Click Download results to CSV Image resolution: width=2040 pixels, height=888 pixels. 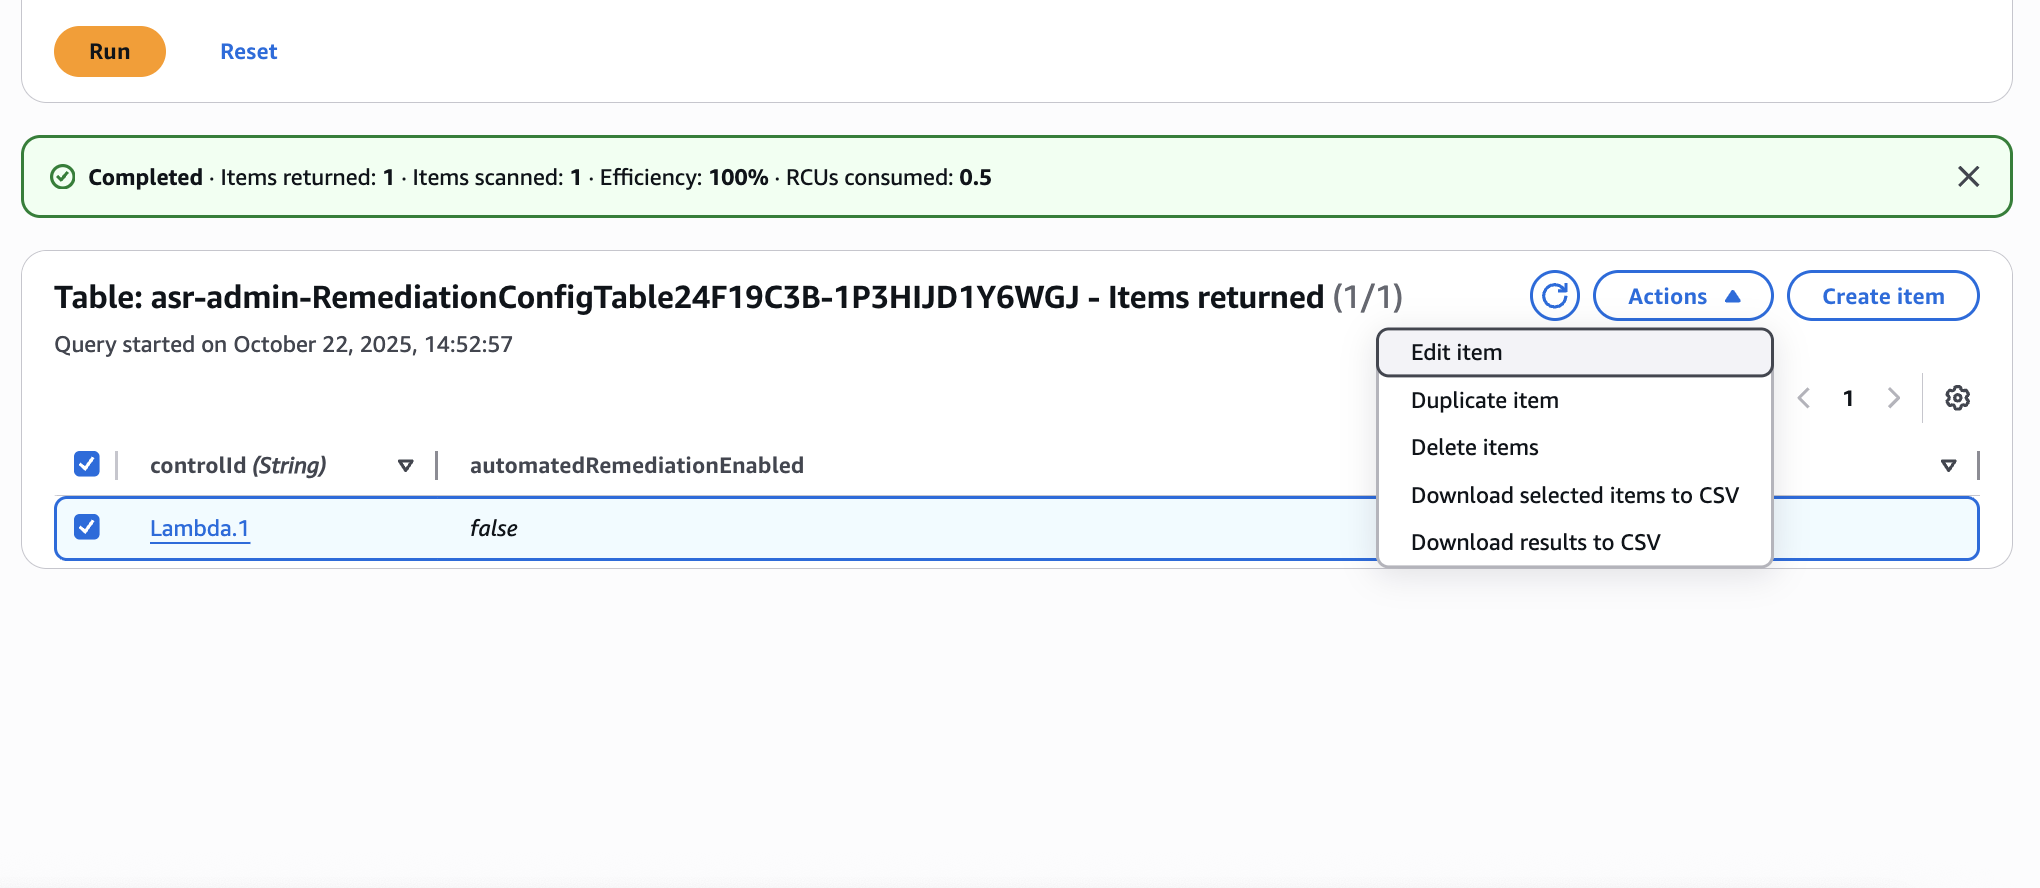click(x=1535, y=541)
